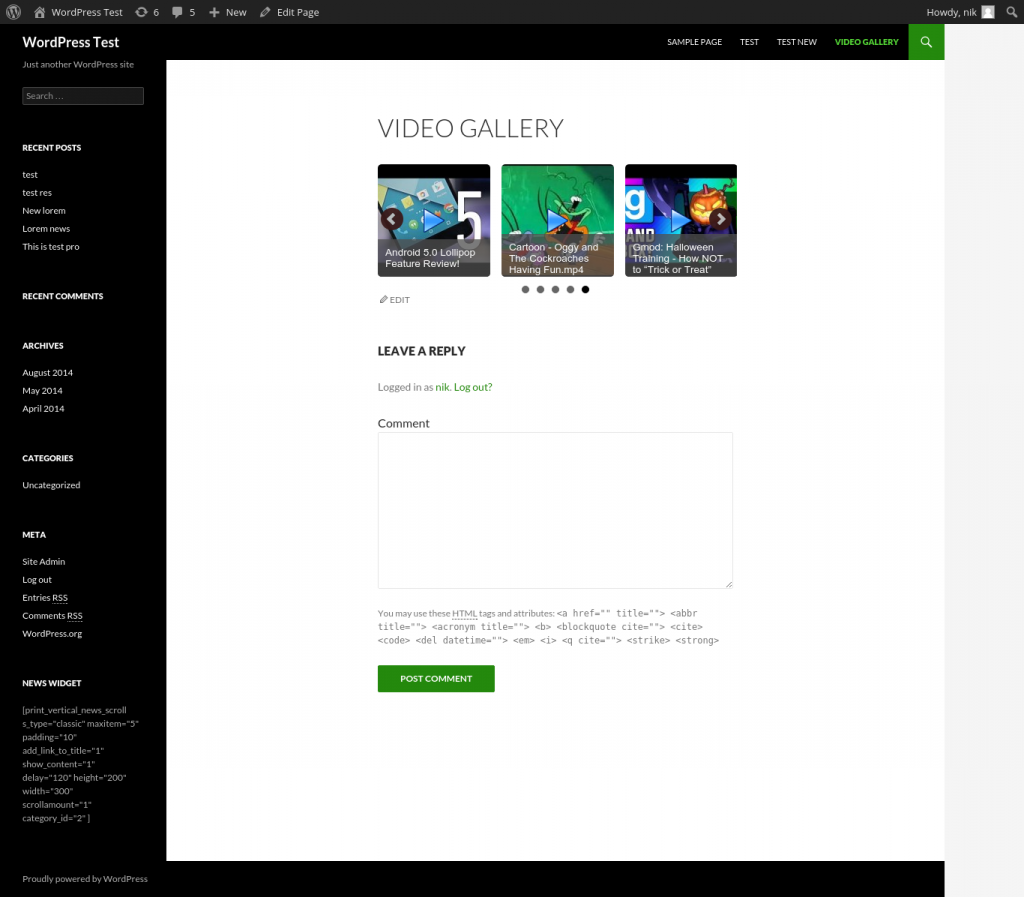Open the Uncategorized category link
Image resolution: width=1024 pixels, height=897 pixels.
(51, 485)
